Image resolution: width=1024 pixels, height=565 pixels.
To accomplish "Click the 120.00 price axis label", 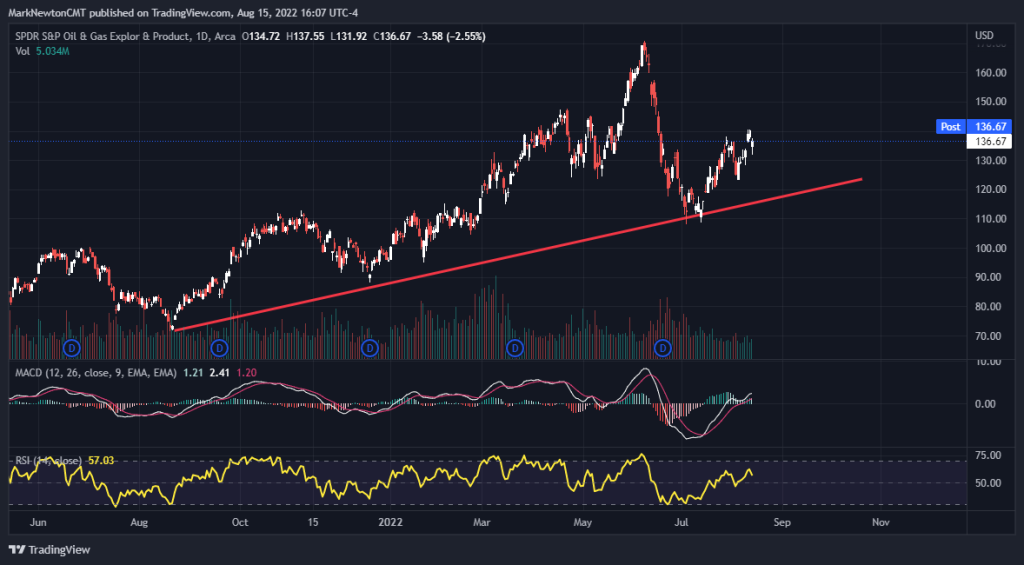I will (x=992, y=189).
